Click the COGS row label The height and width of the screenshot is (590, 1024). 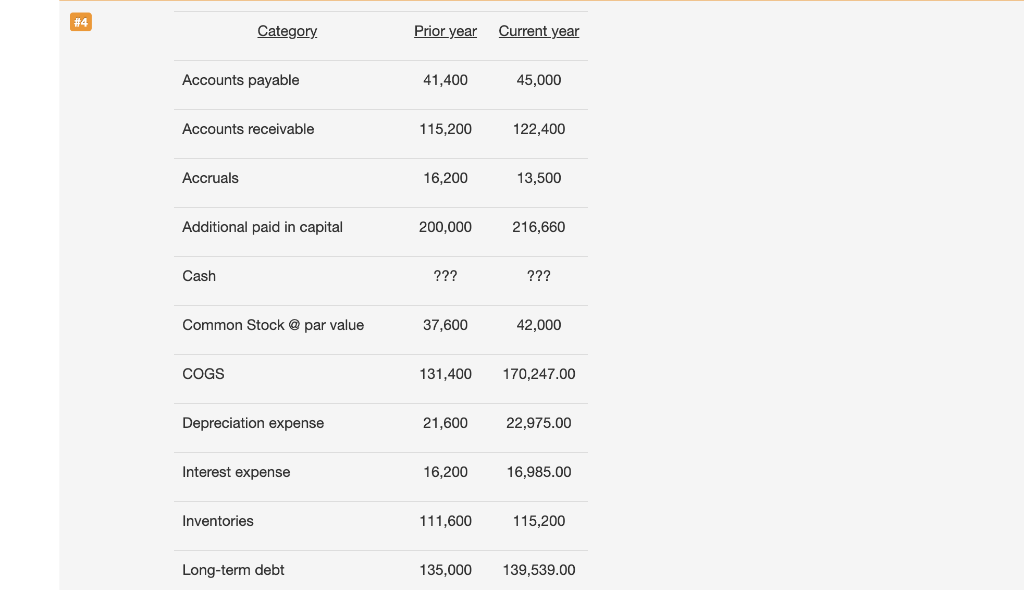click(x=203, y=374)
